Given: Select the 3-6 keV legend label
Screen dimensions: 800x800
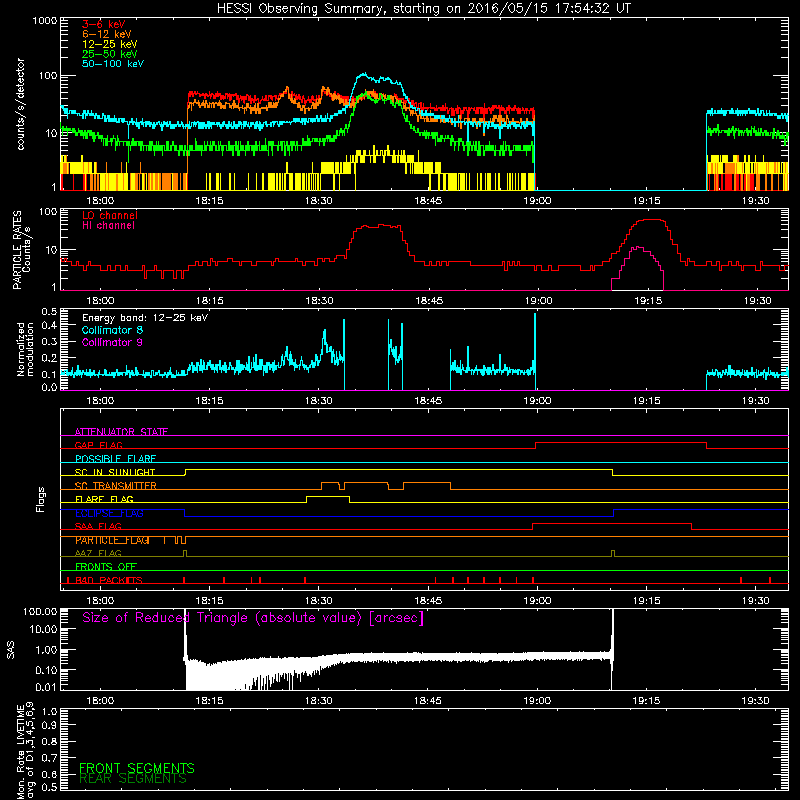Looking at the screenshot, I should [x=104, y=24].
